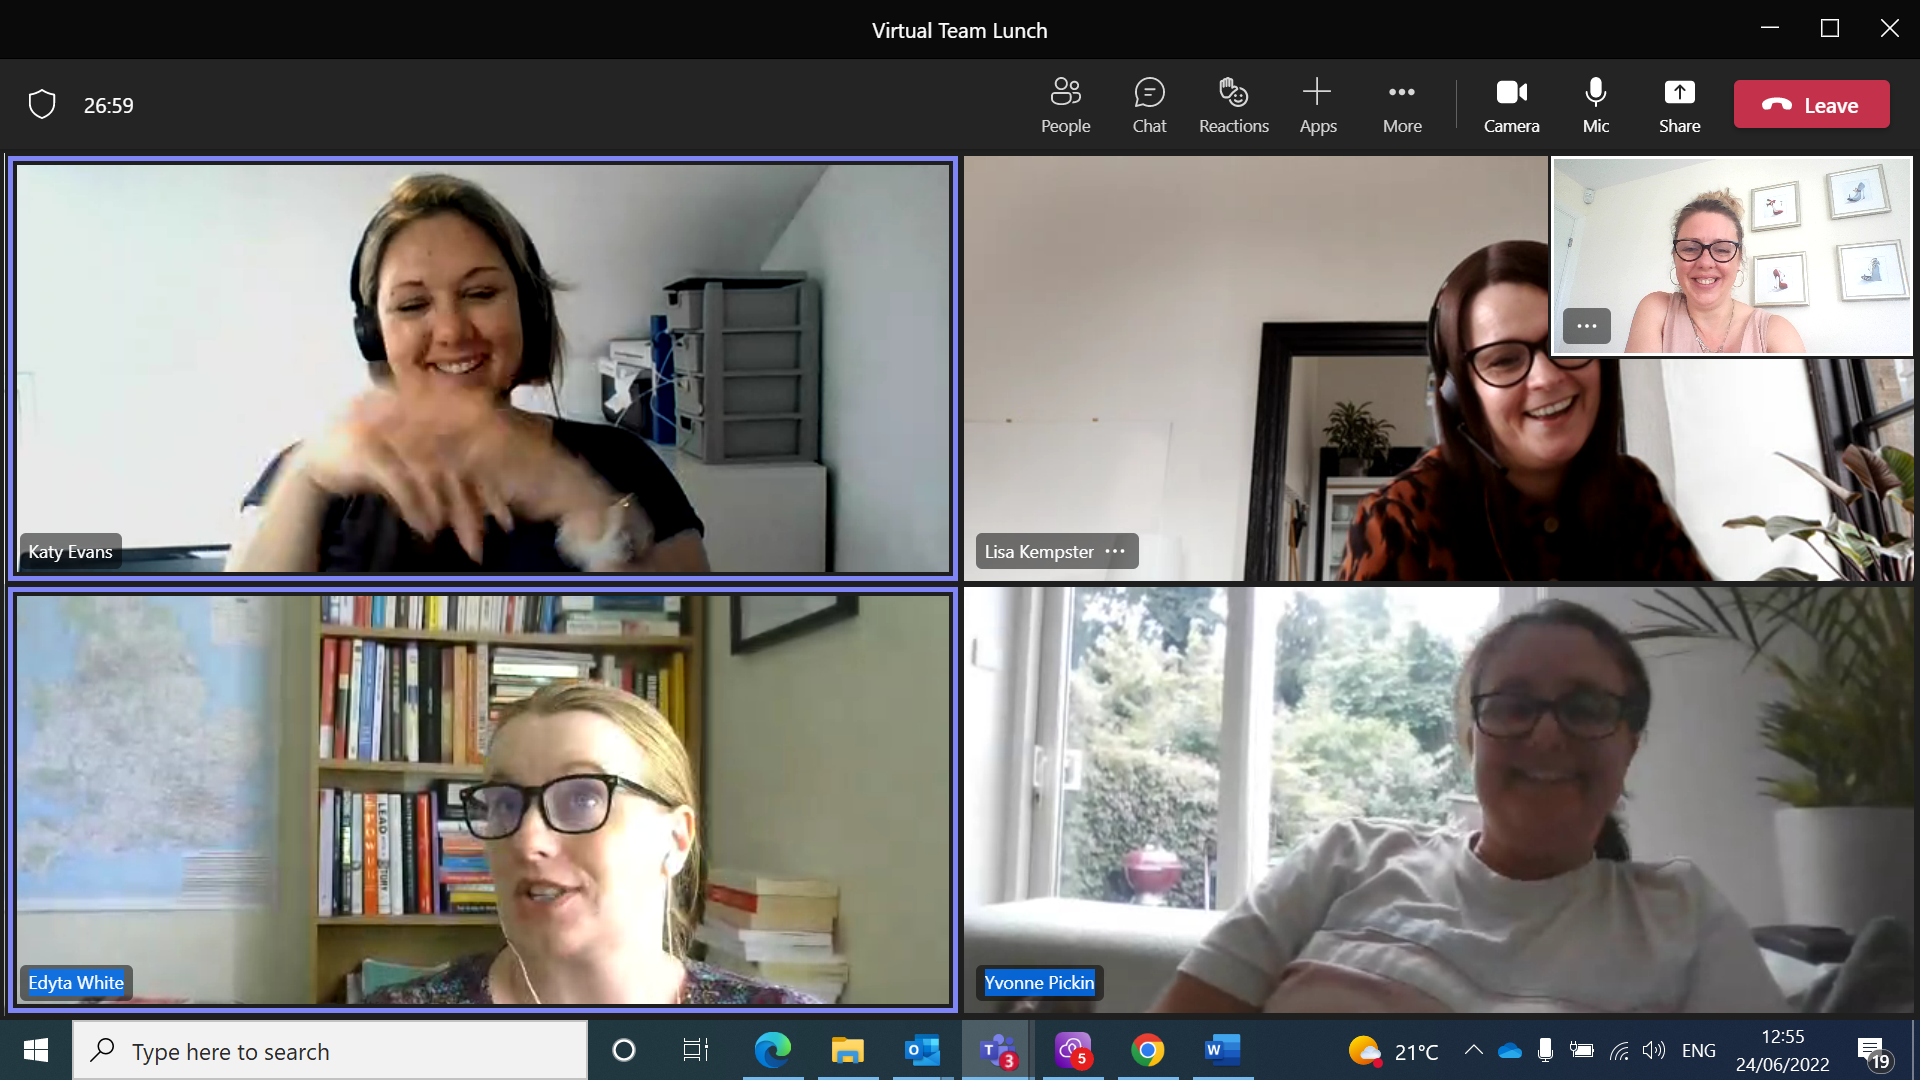Open Microsoft Edge from the taskbar

[x=772, y=1050]
